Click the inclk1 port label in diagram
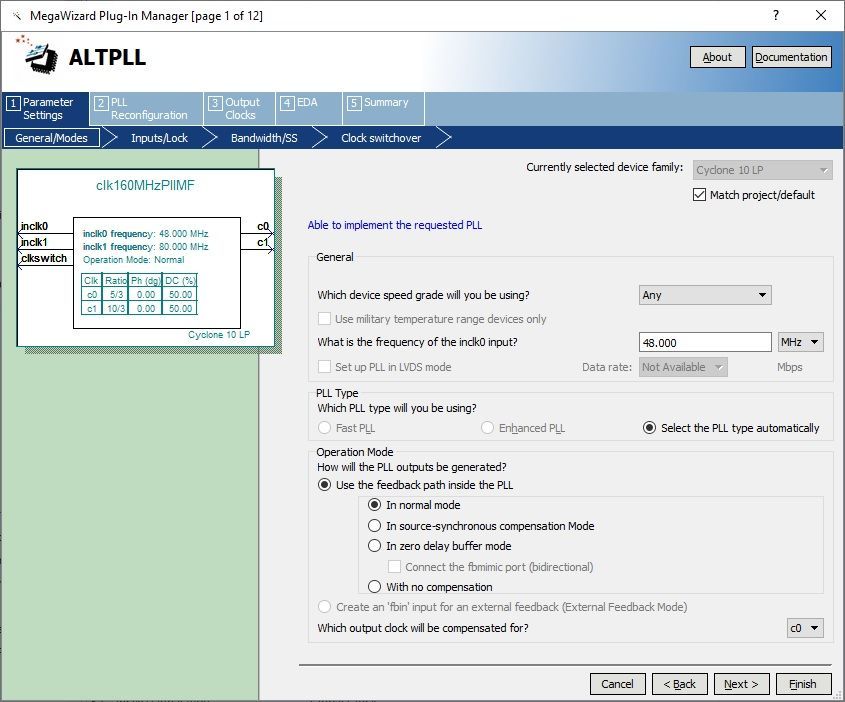Image resolution: width=845 pixels, height=702 pixels. pyautogui.click(x=34, y=242)
